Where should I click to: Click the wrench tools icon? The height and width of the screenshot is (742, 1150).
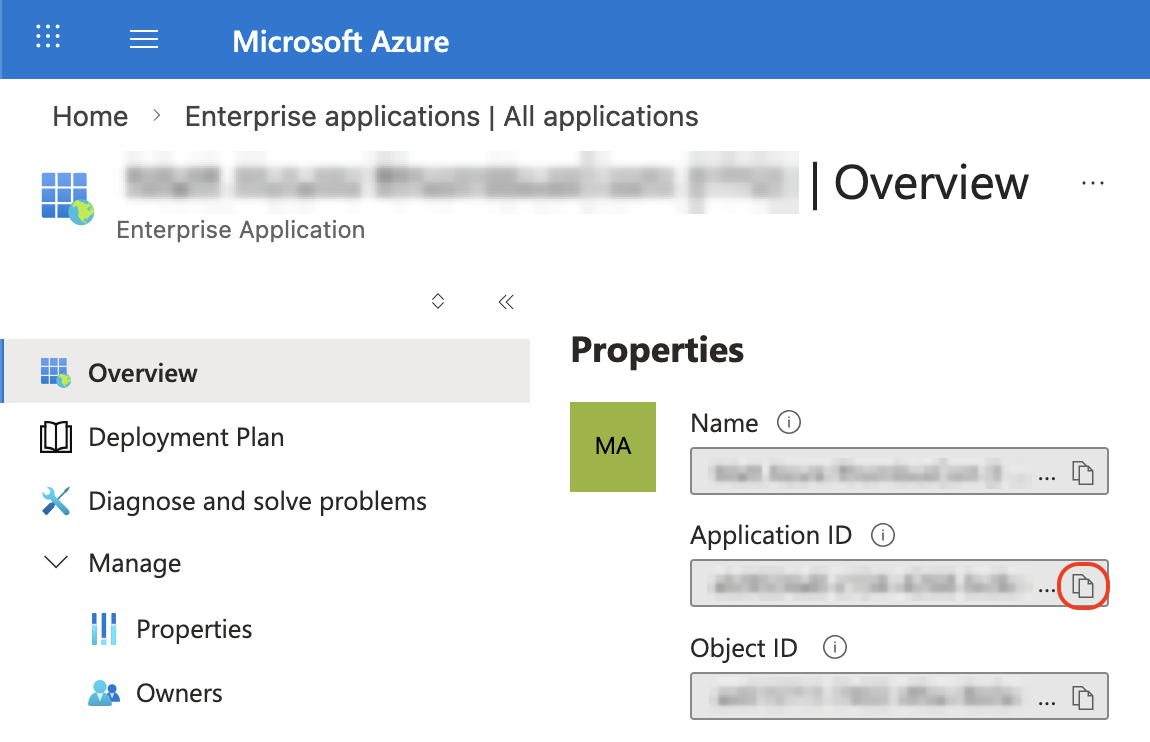(x=56, y=502)
